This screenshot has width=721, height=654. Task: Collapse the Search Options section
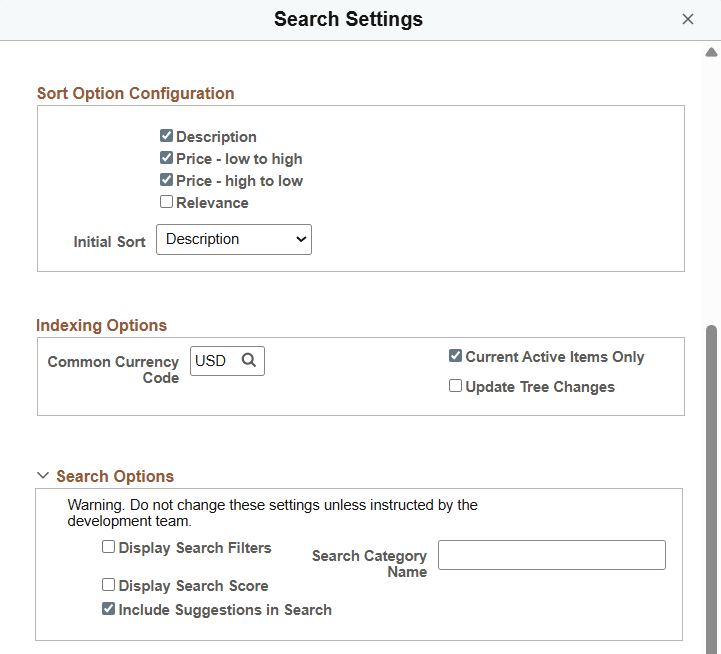click(x=43, y=476)
